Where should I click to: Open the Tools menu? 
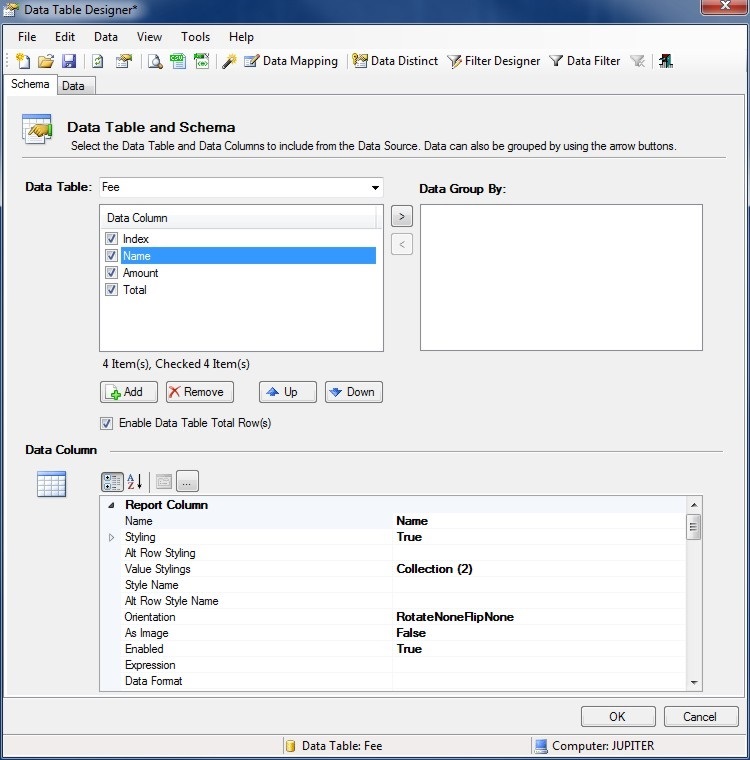pos(195,37)
